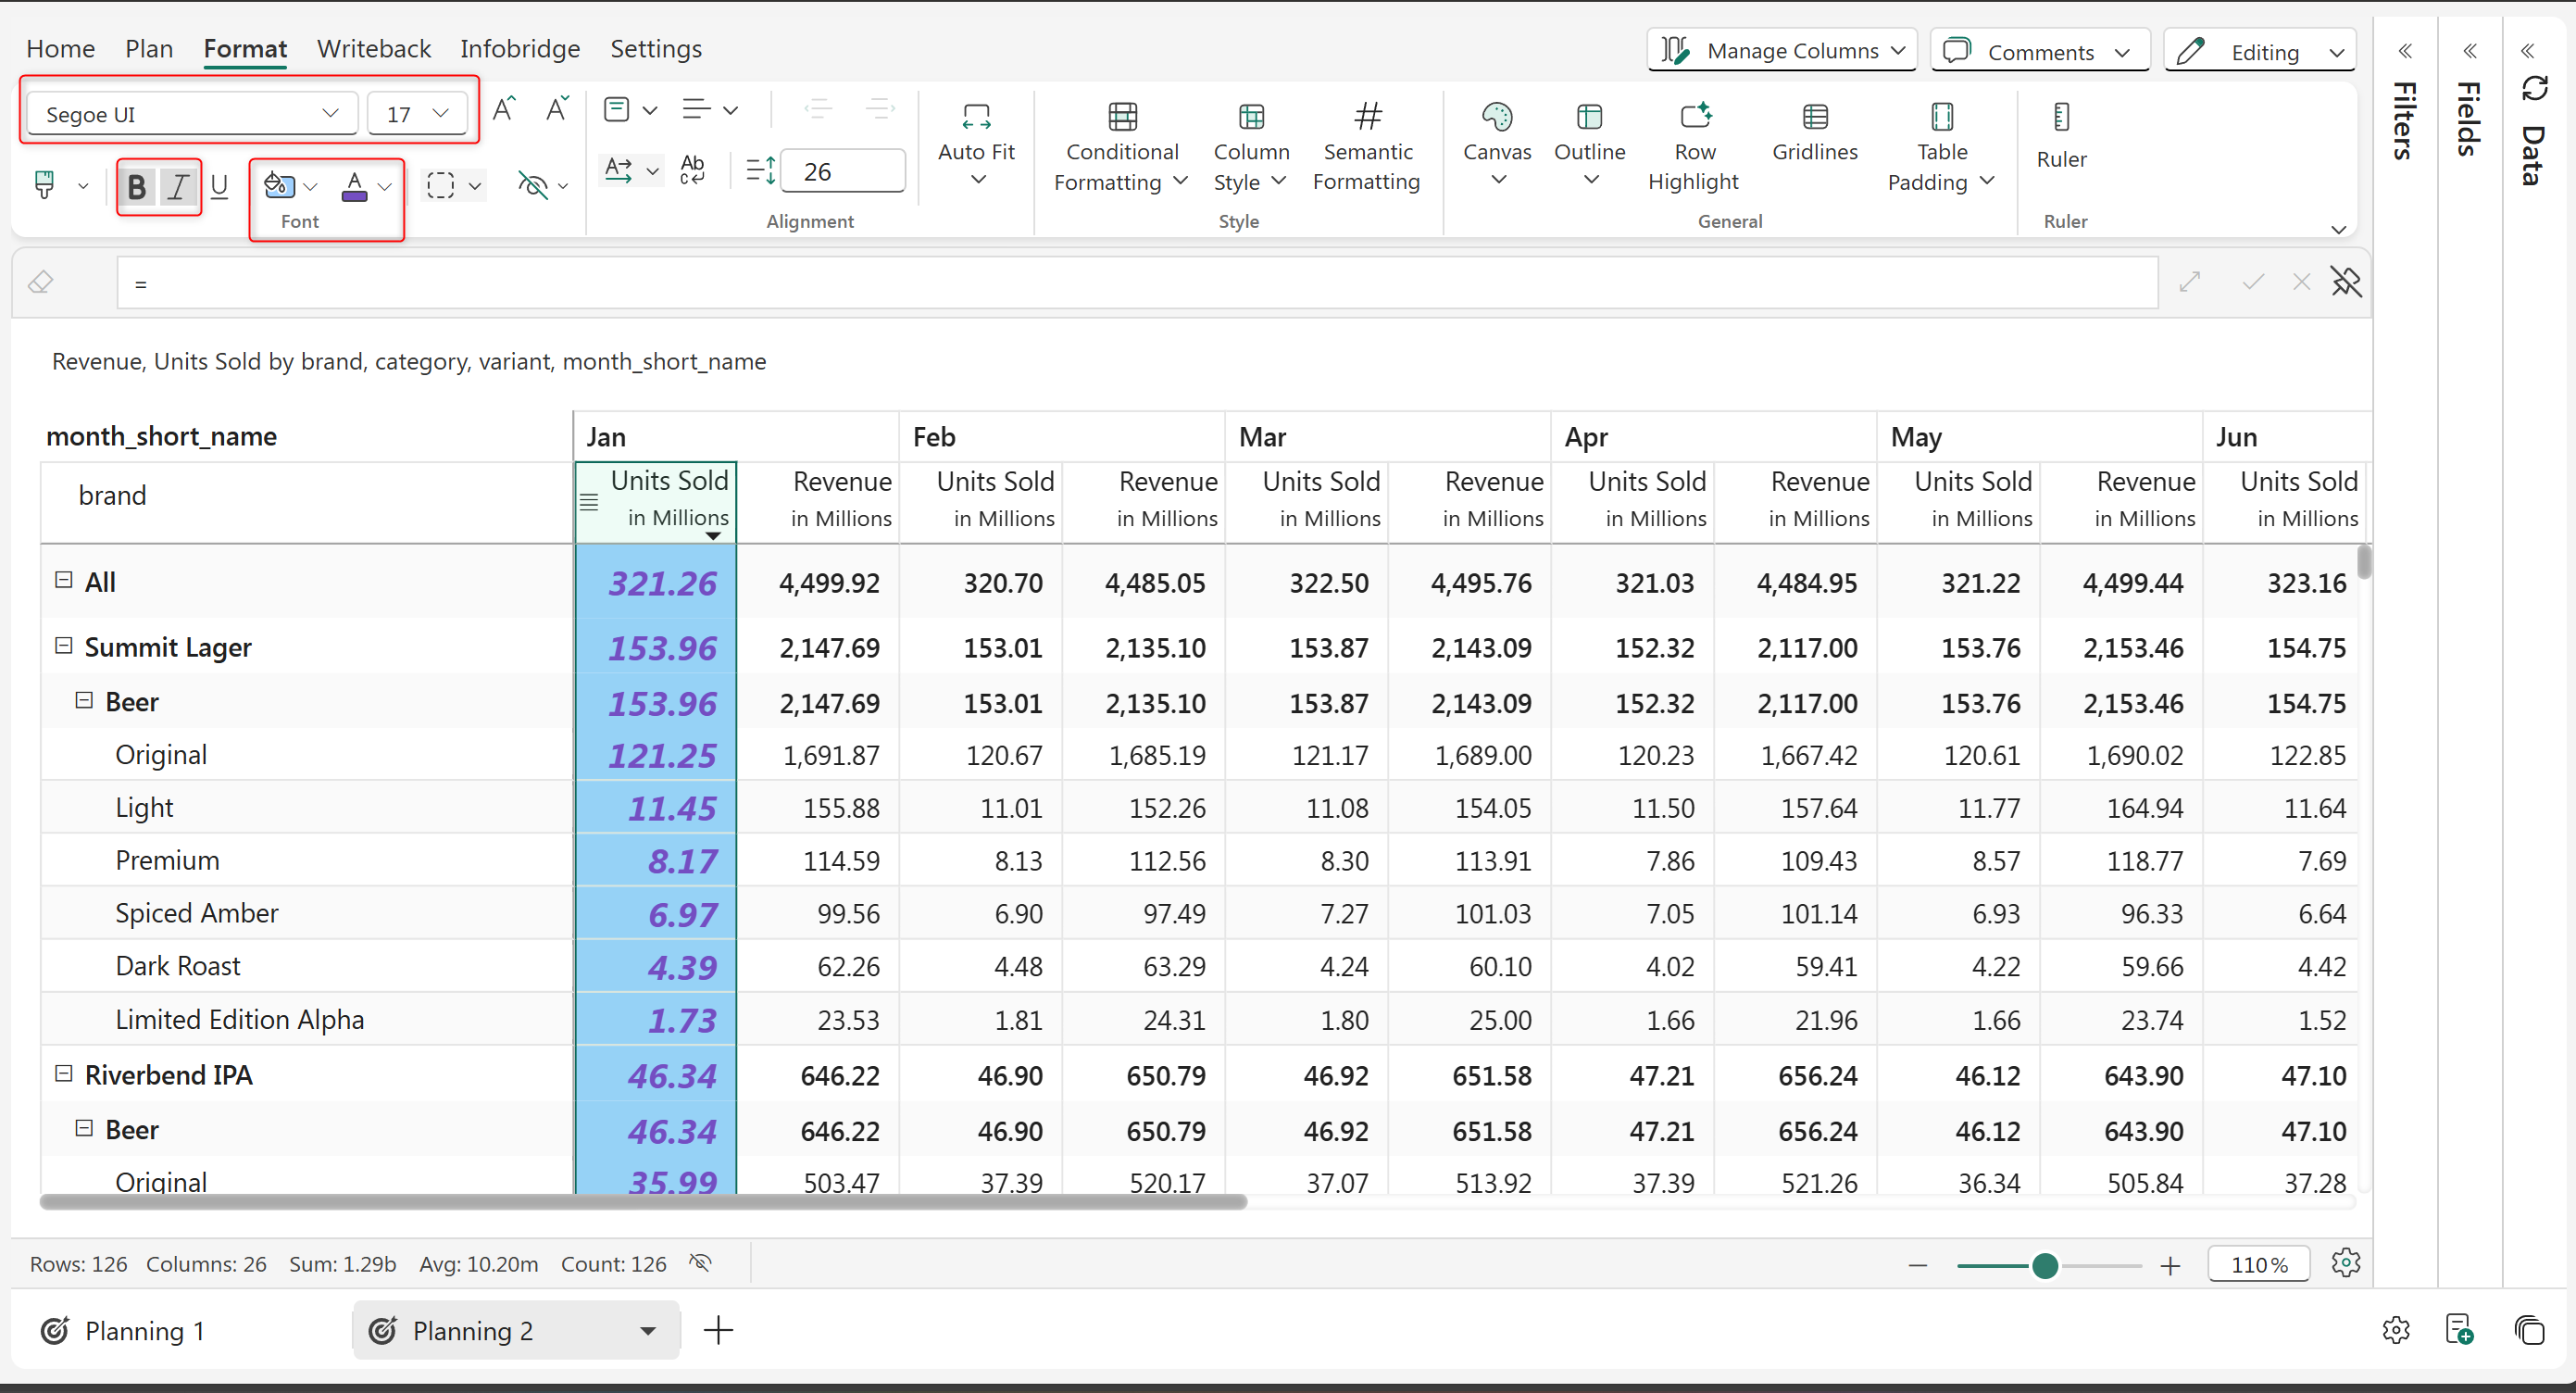This screenshot has height=1393, width=2576.
Task: Toggle Bold formatting
Action: pos(137,187)
